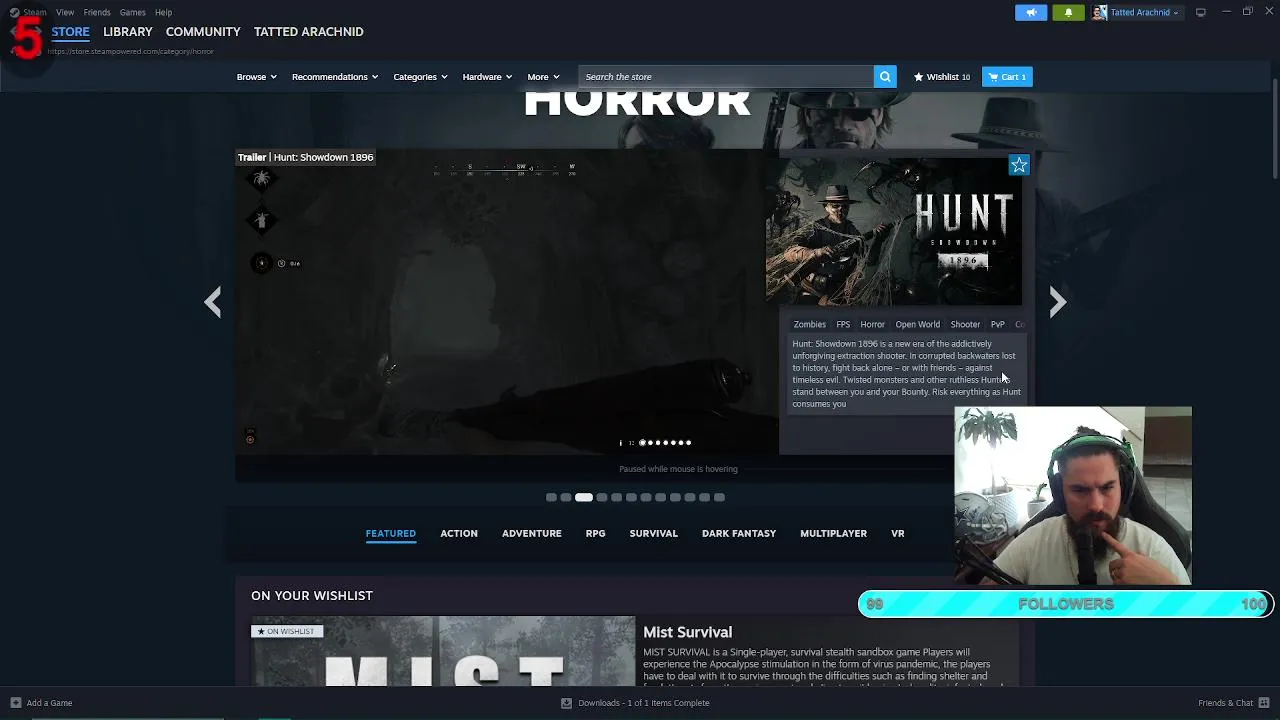Image resolution: width=1280 pixels, height=720 pixels.
Task: Click the magnifier search button
Action: point(885,77)
